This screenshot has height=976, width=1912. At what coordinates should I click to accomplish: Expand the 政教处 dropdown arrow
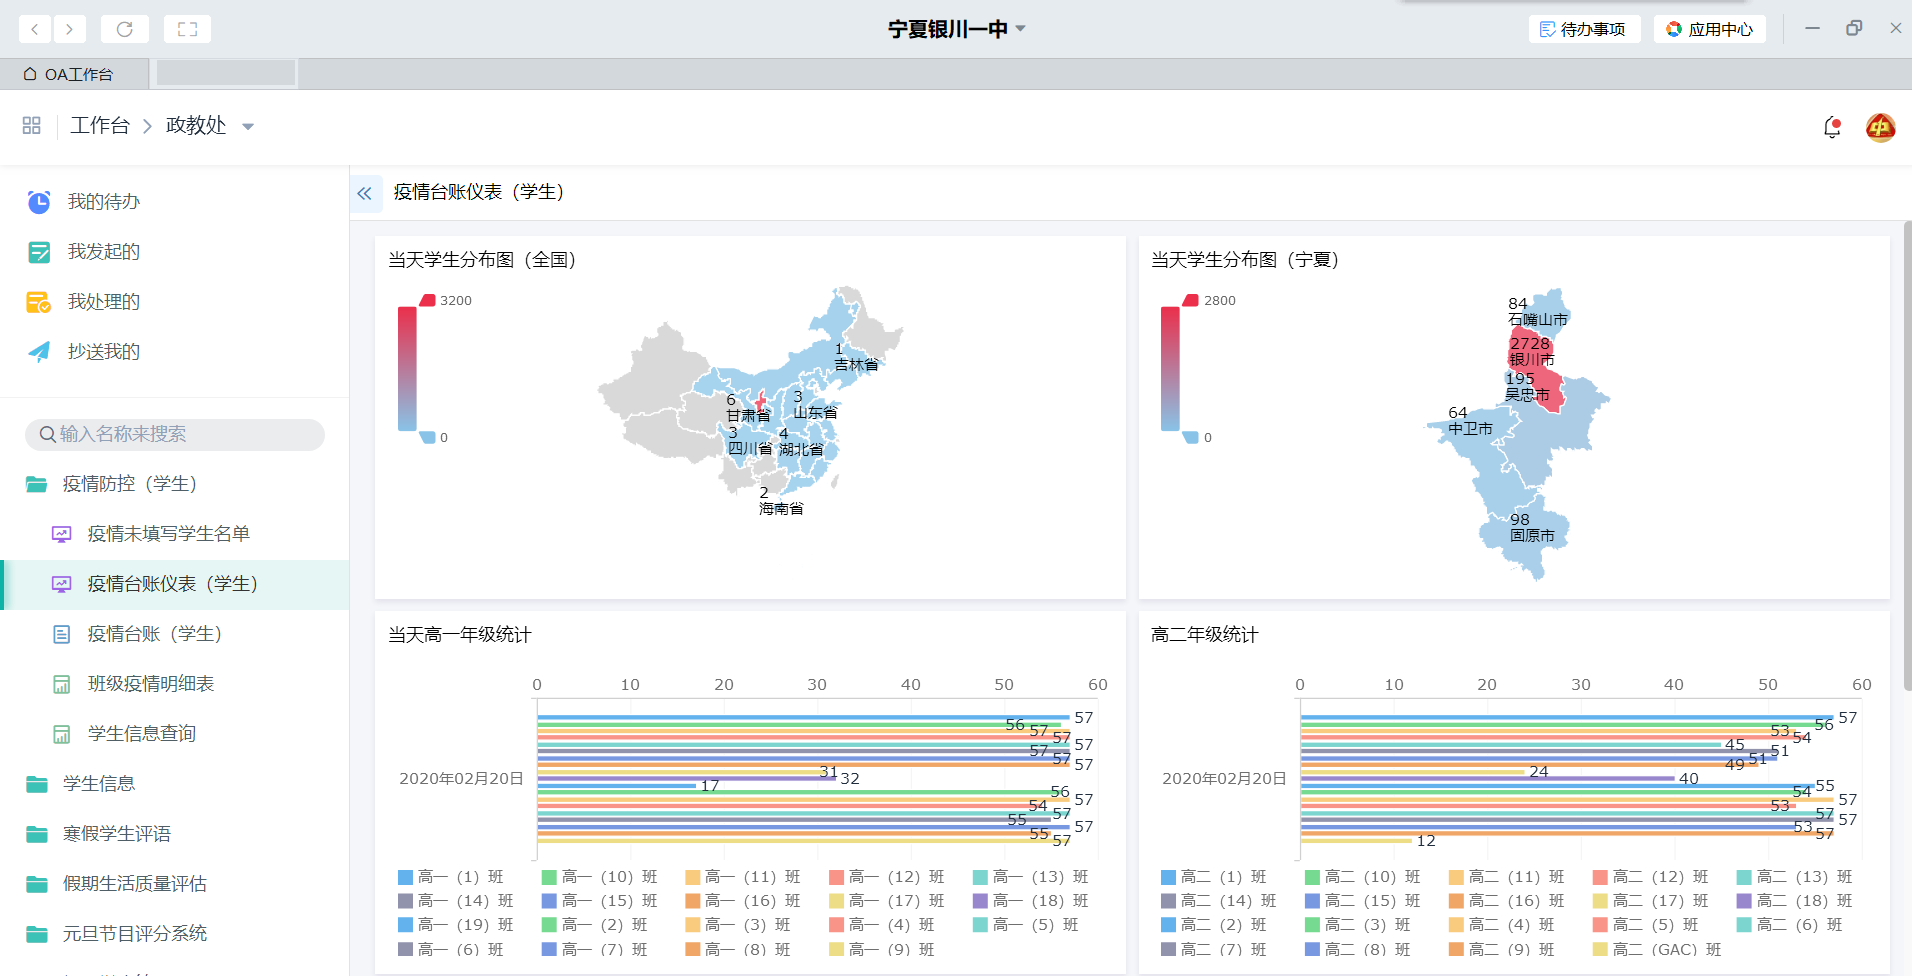[x=248, y=126]
